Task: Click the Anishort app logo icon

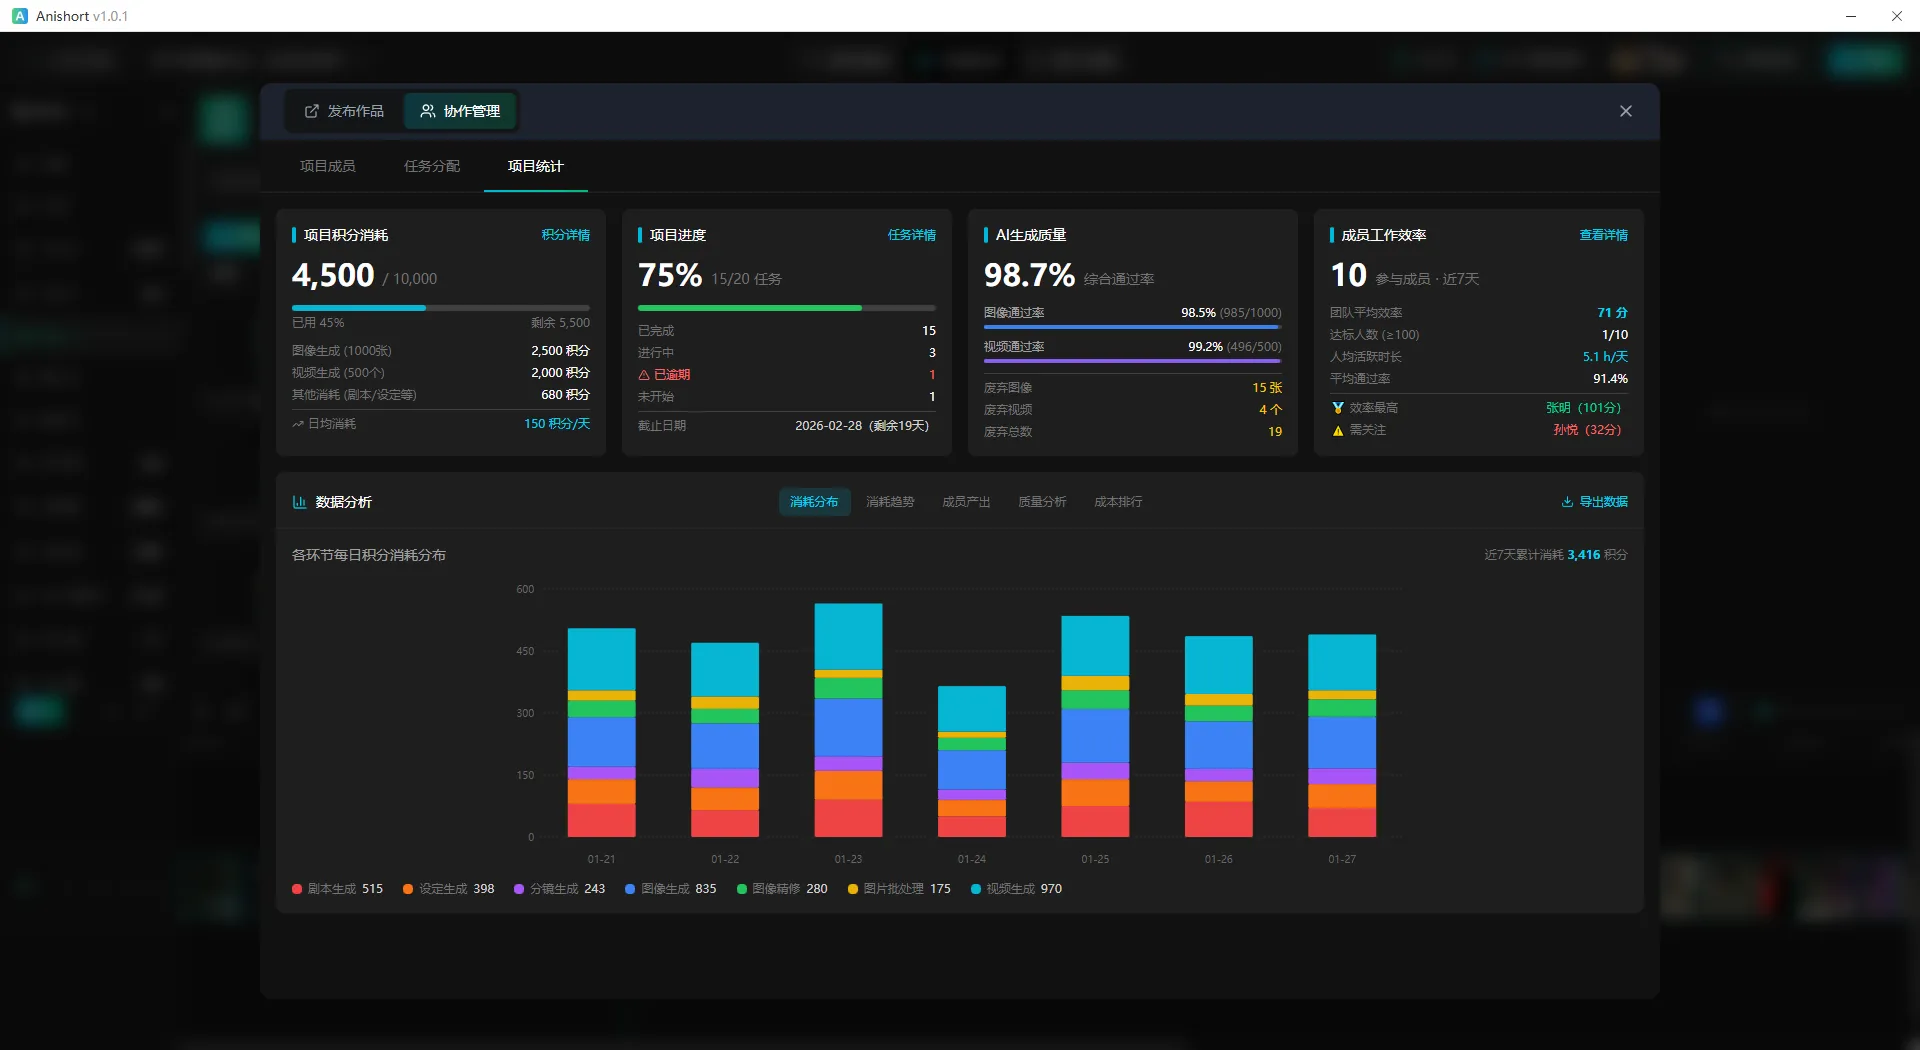Action: coord(19,16)
